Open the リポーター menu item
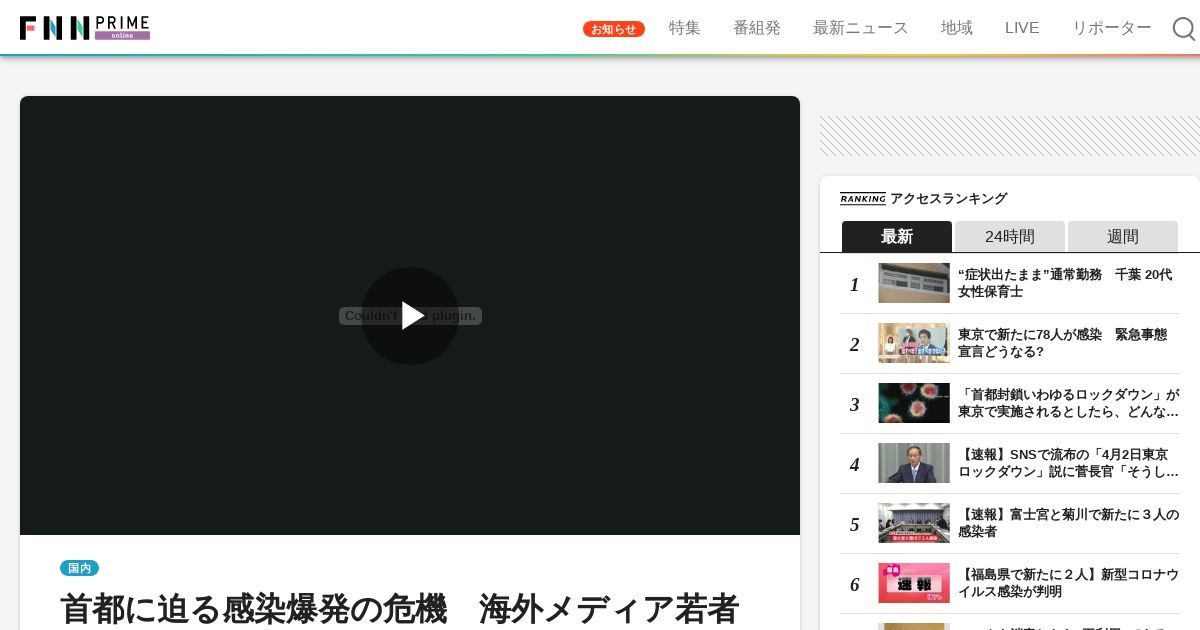 (1112, 28)
